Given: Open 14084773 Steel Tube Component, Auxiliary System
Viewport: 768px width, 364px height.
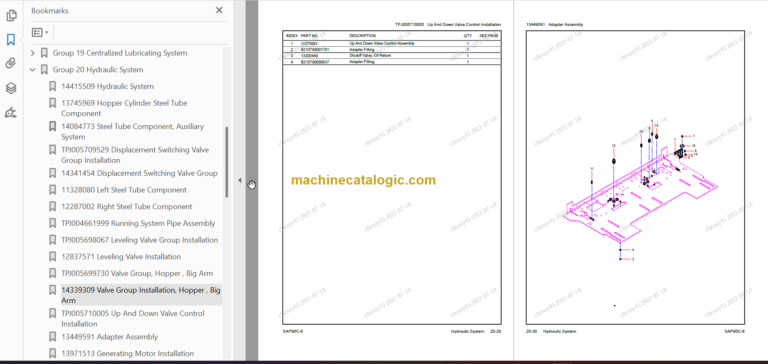Looking at the screenshot, I should 132,131.
